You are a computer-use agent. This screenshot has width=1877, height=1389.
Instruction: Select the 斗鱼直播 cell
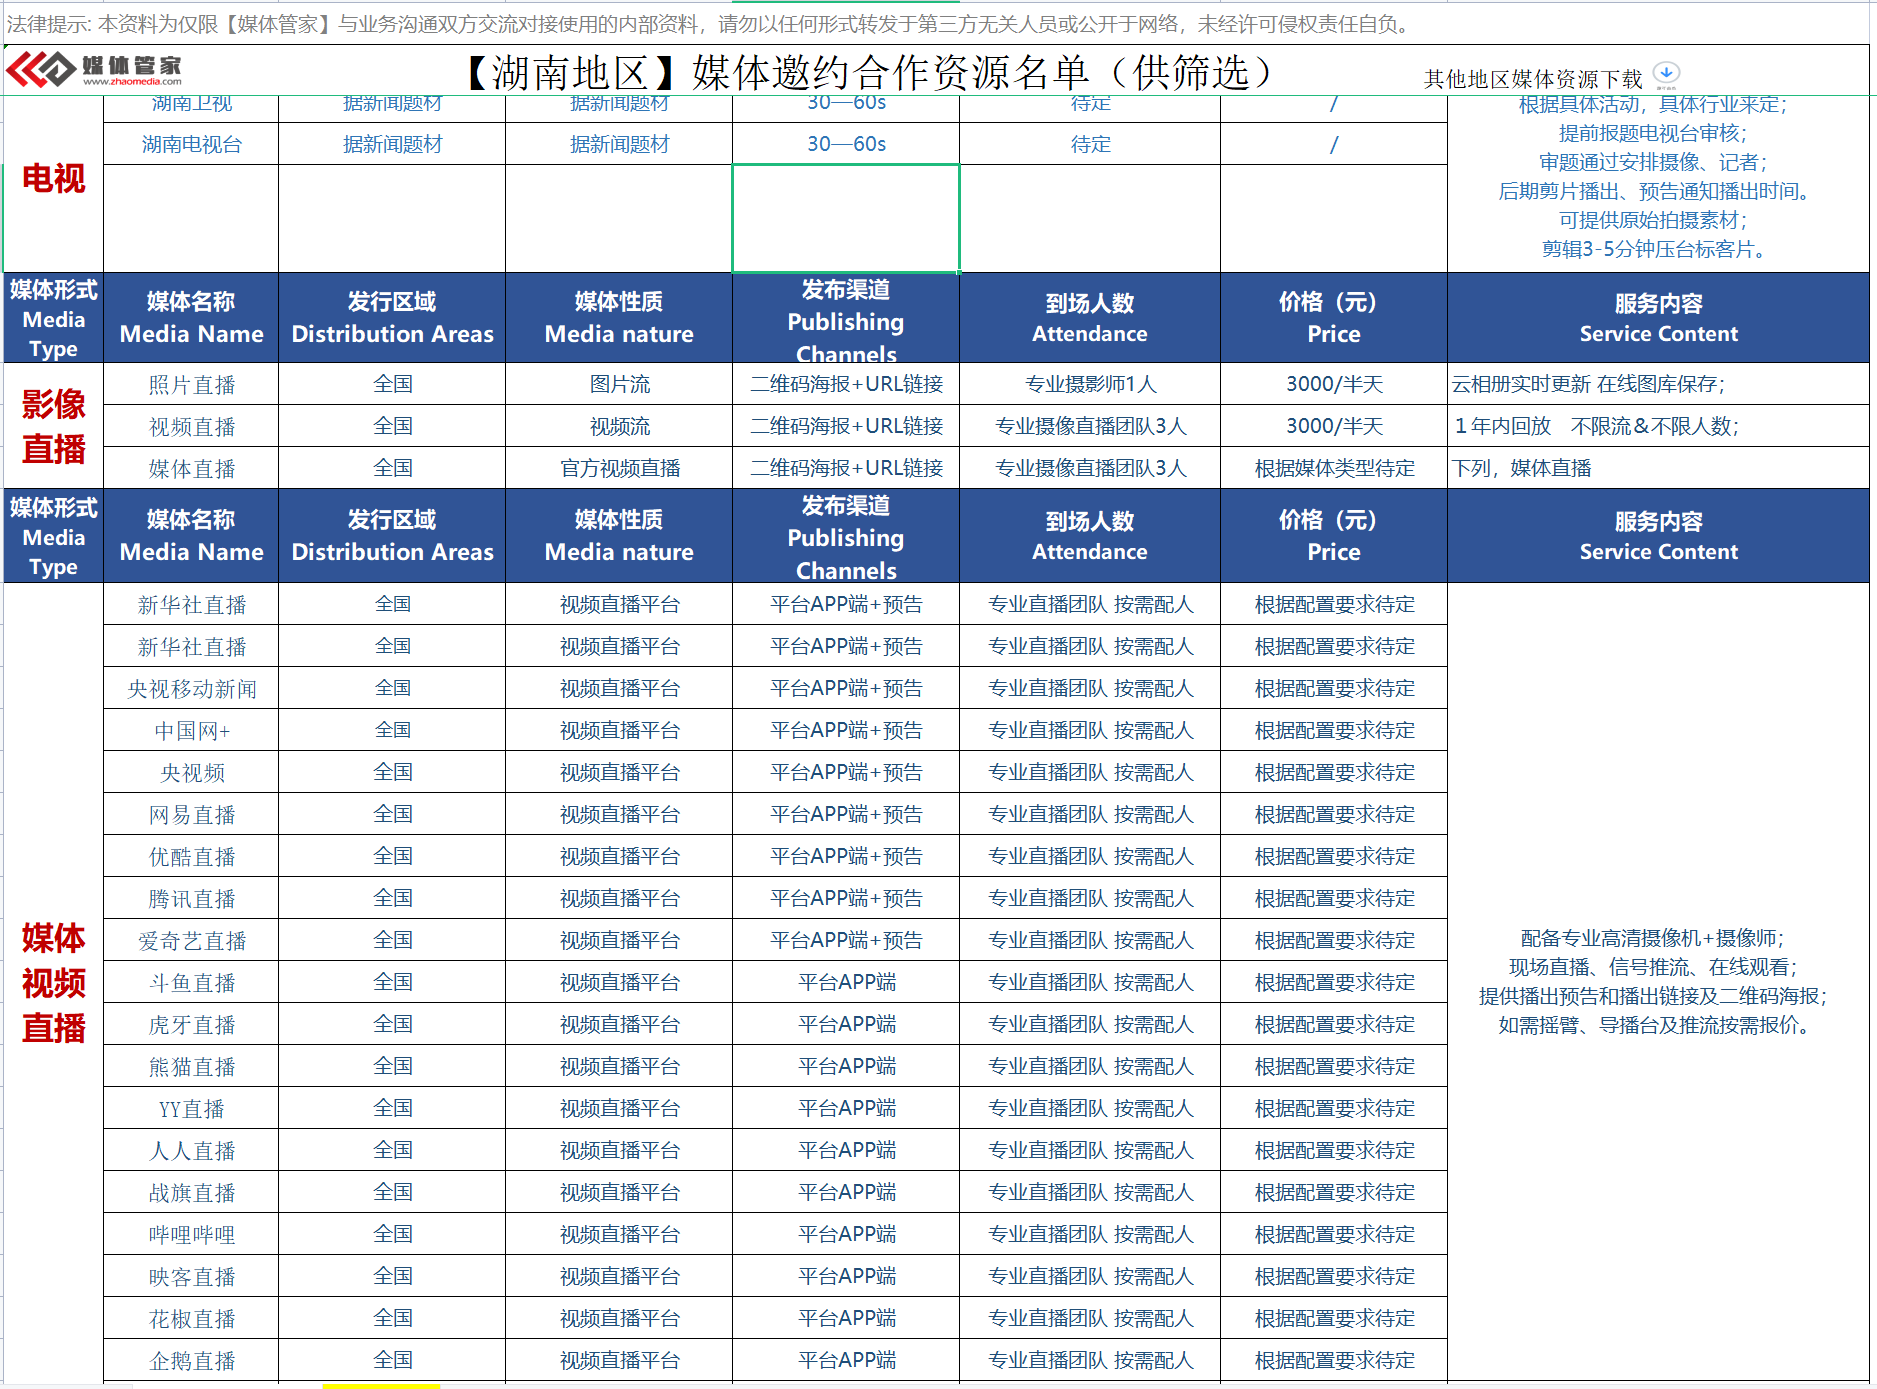tap(191, 983)
